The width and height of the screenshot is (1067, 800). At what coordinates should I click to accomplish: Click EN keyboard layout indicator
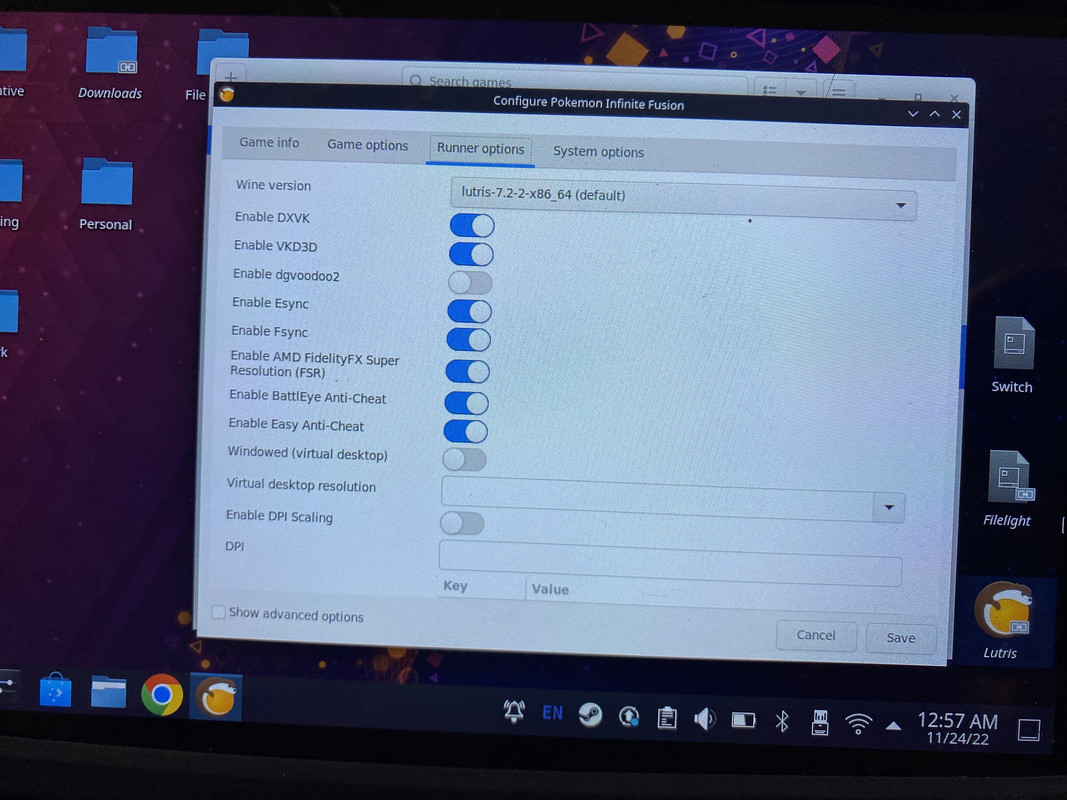(553, 712)
